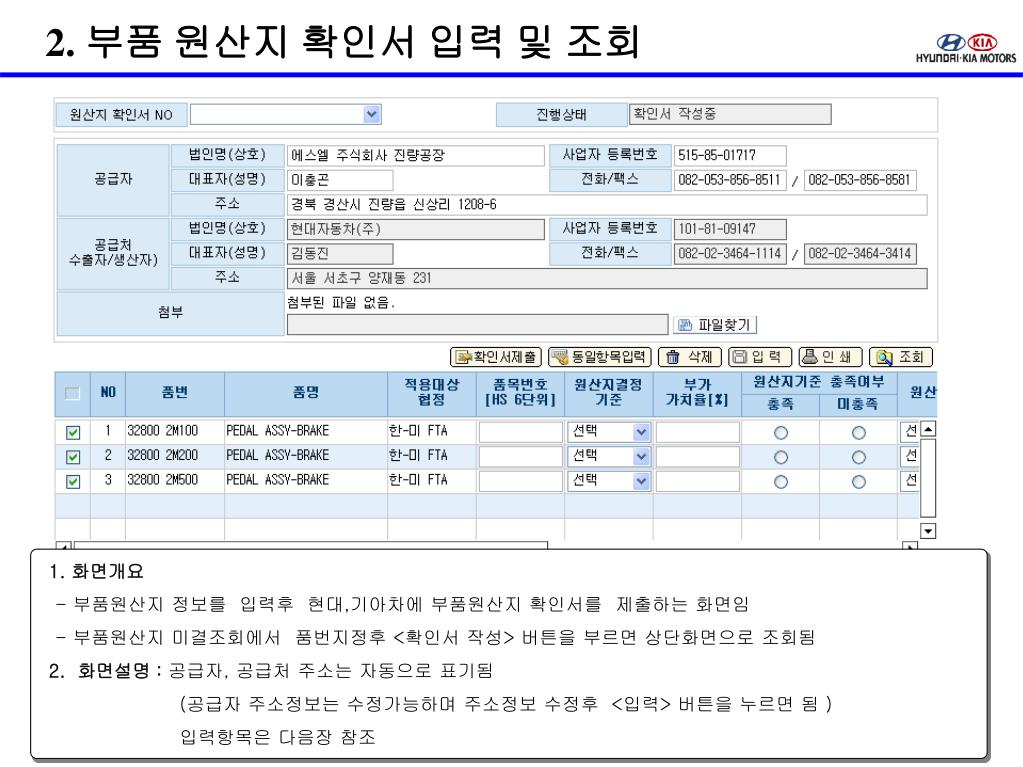The width and height of the screenshot is (1023, 767).
Task: Click the HS code field for row 32800 2M100
Action: [x=521, y=432]
